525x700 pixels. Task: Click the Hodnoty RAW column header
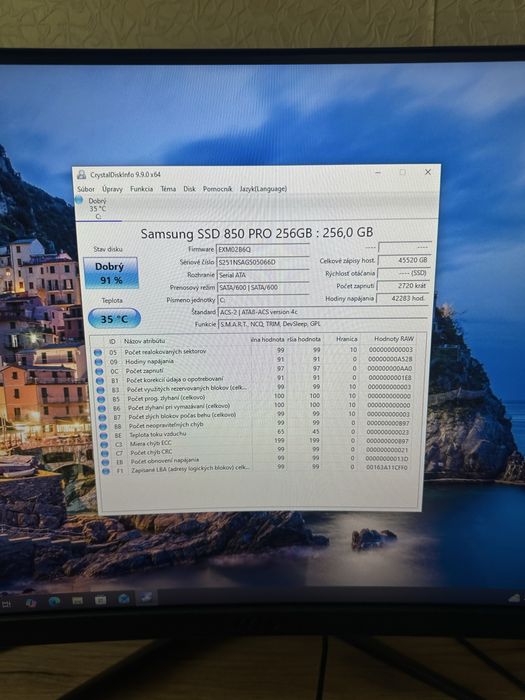(x=394, y=339)
